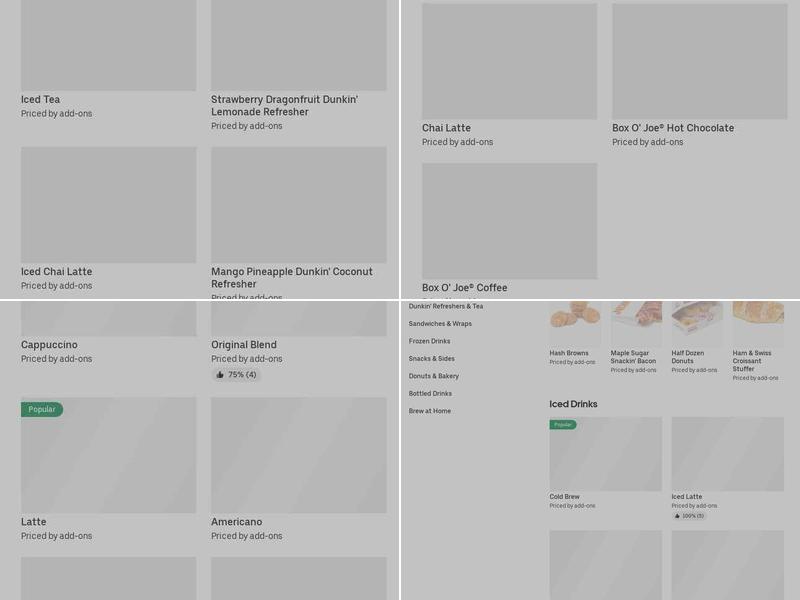Open the Mango Pineapple Dunkin' Coconut Refresher title
The height and width of the screenshot is (600, 800).
pyautogui.click(x=291, y=277)
